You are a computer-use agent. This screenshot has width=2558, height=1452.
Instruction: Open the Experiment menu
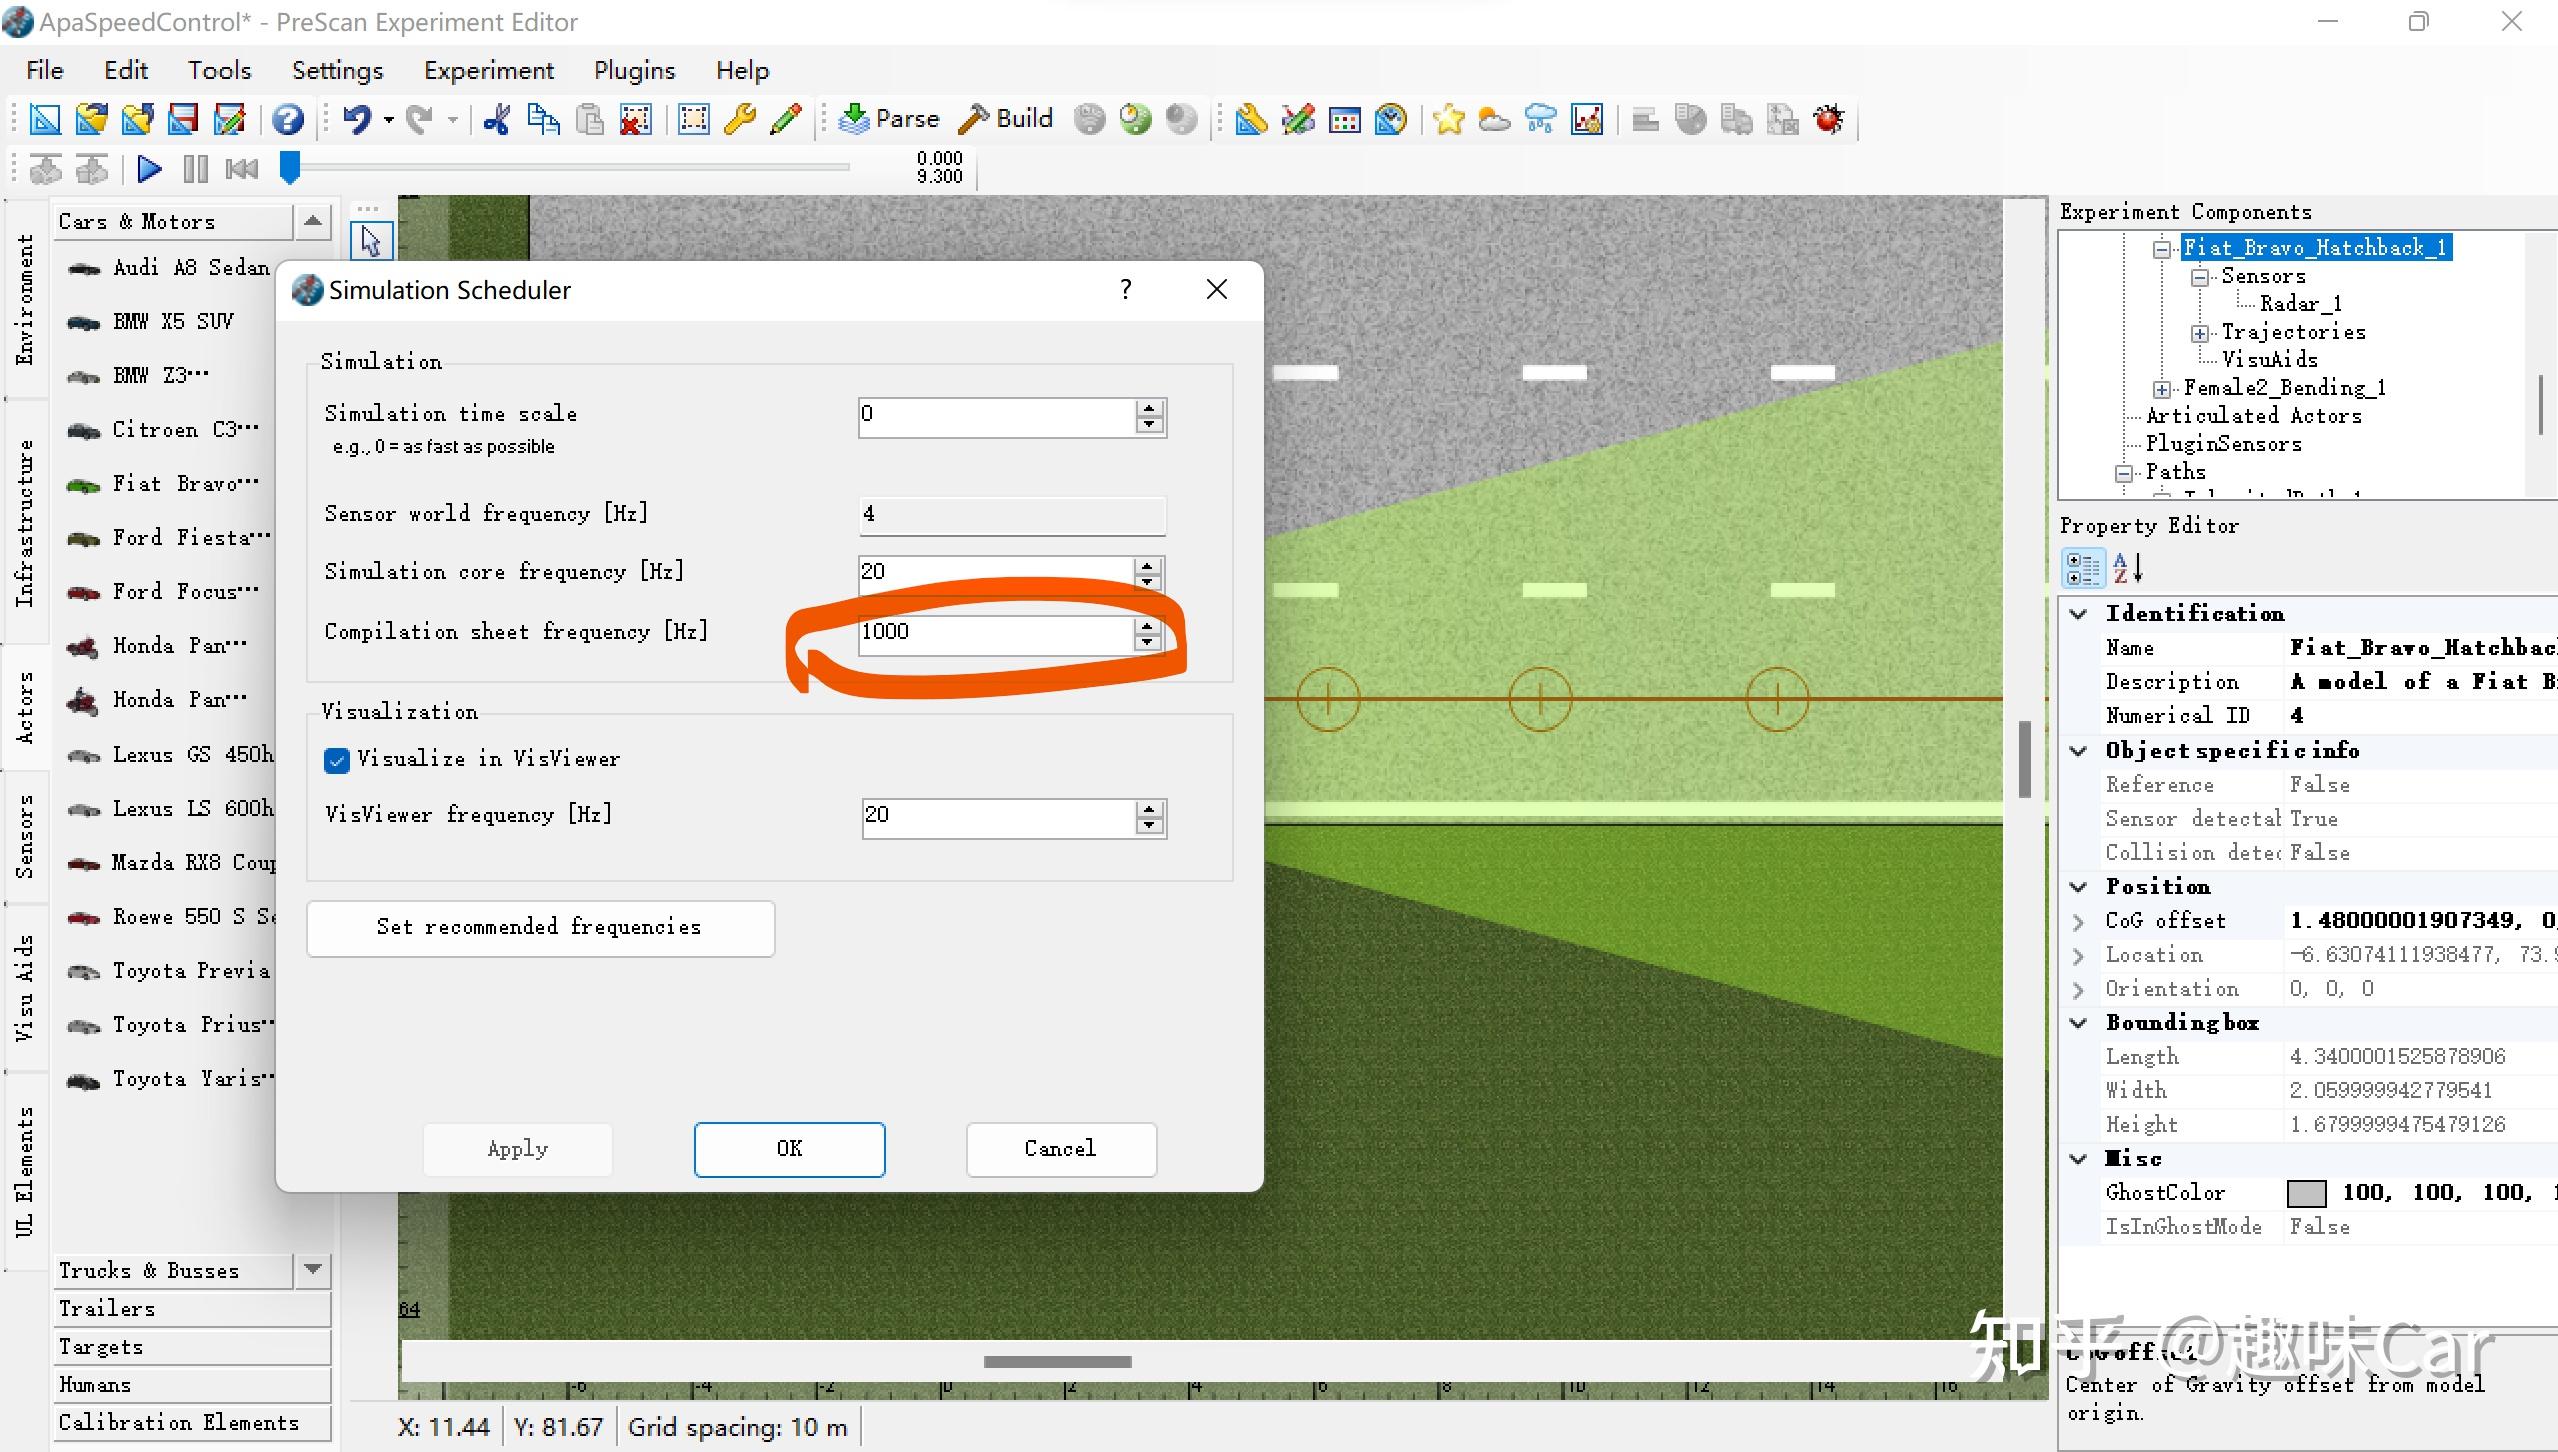coord(488,70)
